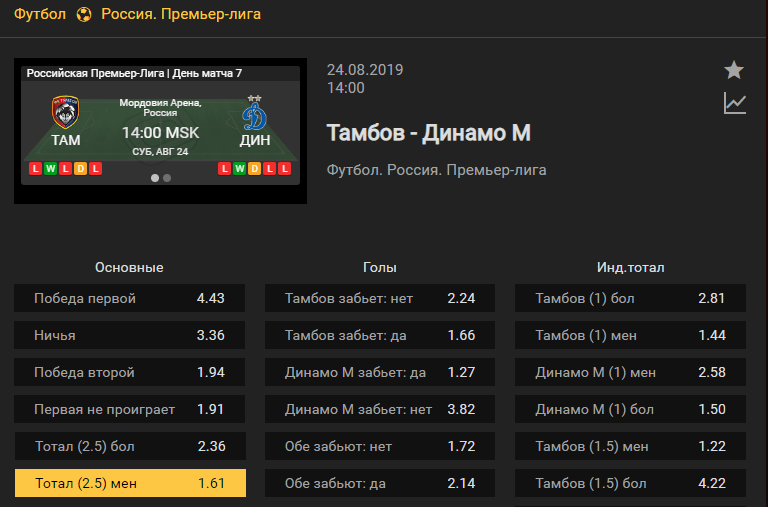The height and width of the screenshot is (507, 768).
Task: Click the Tambov form W badge
Action: point(50,169)
